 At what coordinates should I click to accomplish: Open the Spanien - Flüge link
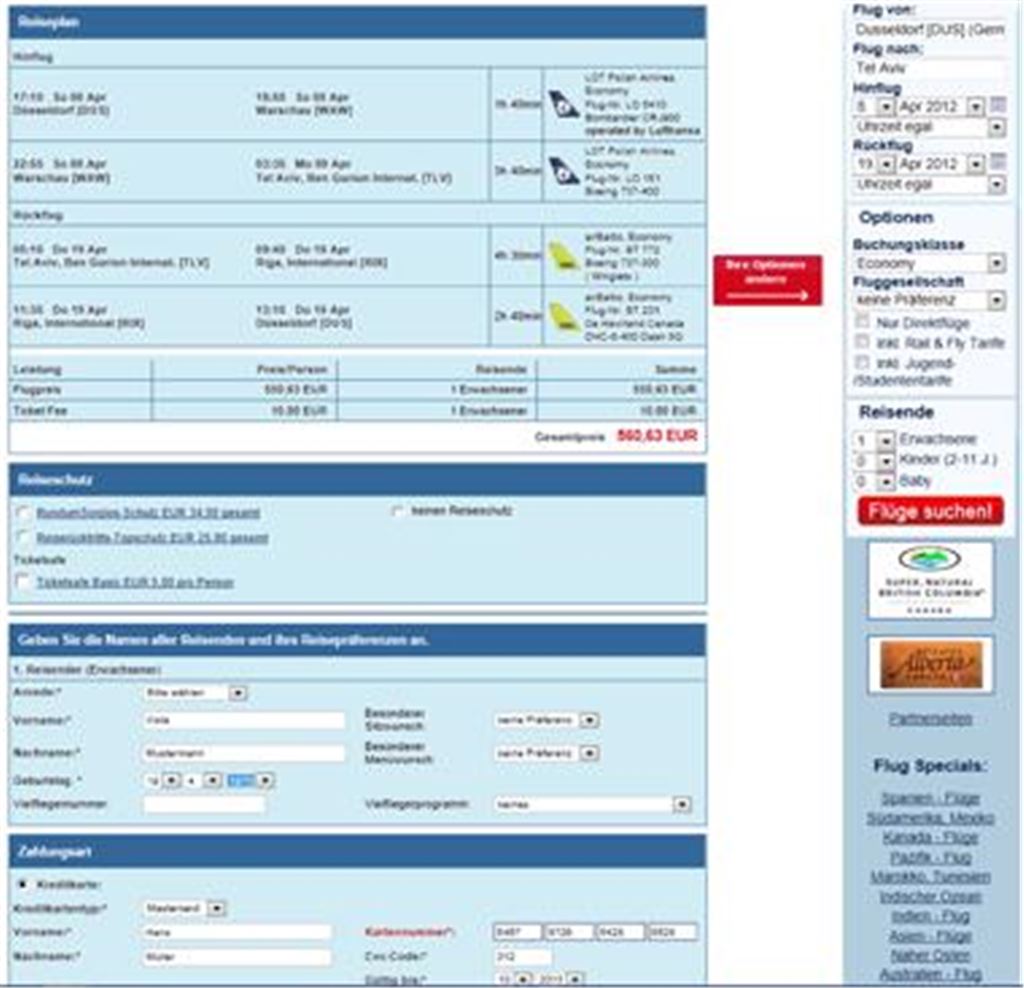click(930, 798)
